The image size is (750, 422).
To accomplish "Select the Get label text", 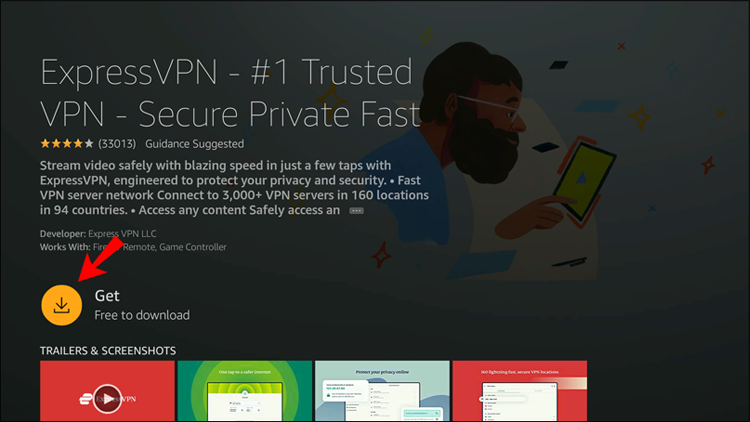I will [107, 296].
